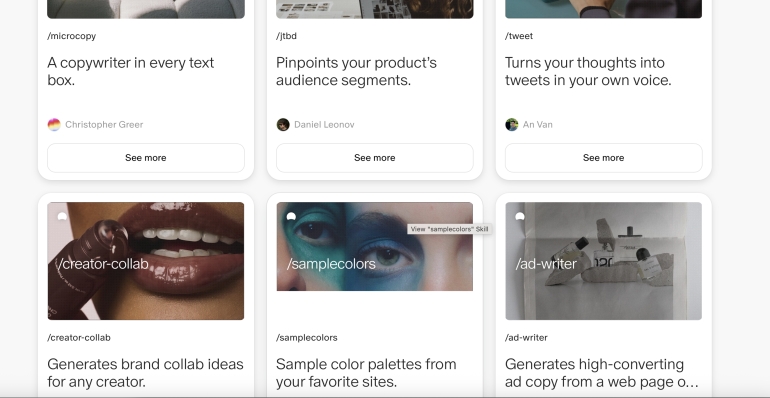Click the /jtbd skill label
The width and height of the screenshot is (770, 398).
point(286,36)
